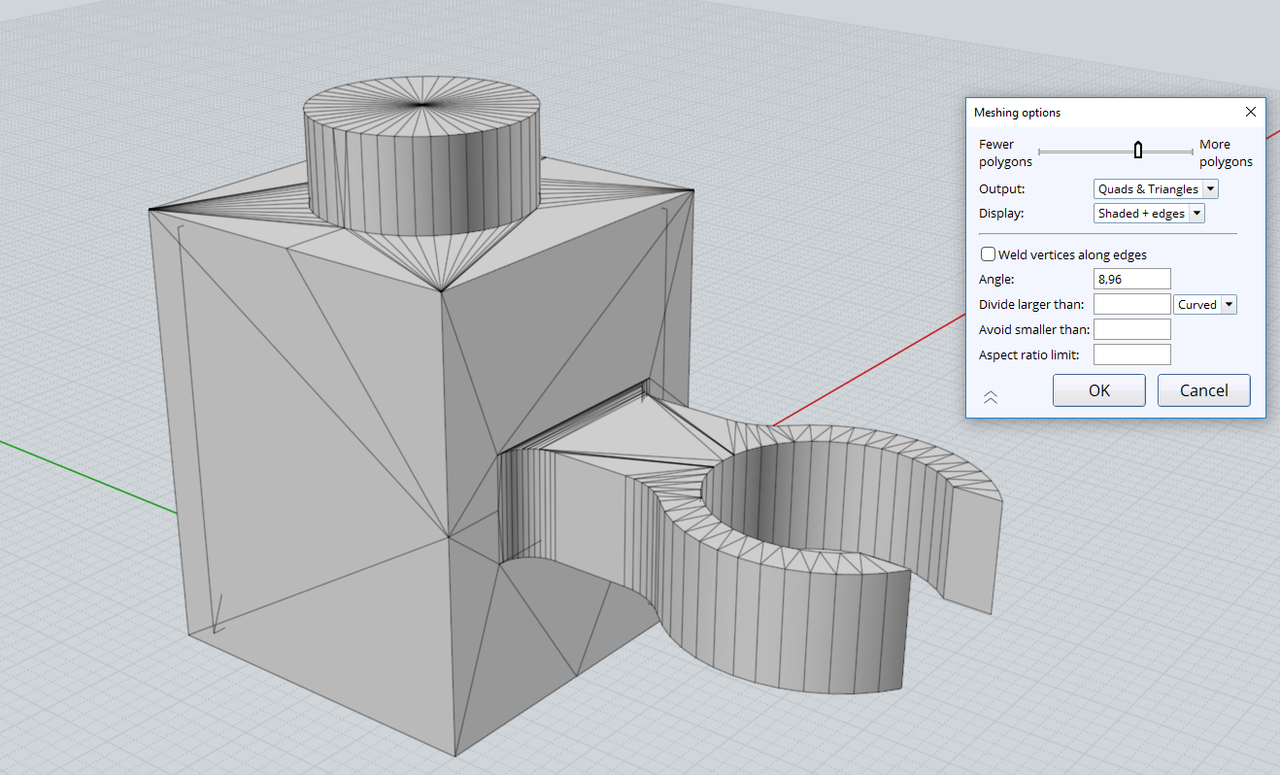Open the Display Shaded + edges dropdown

[x=1149, y=213]
